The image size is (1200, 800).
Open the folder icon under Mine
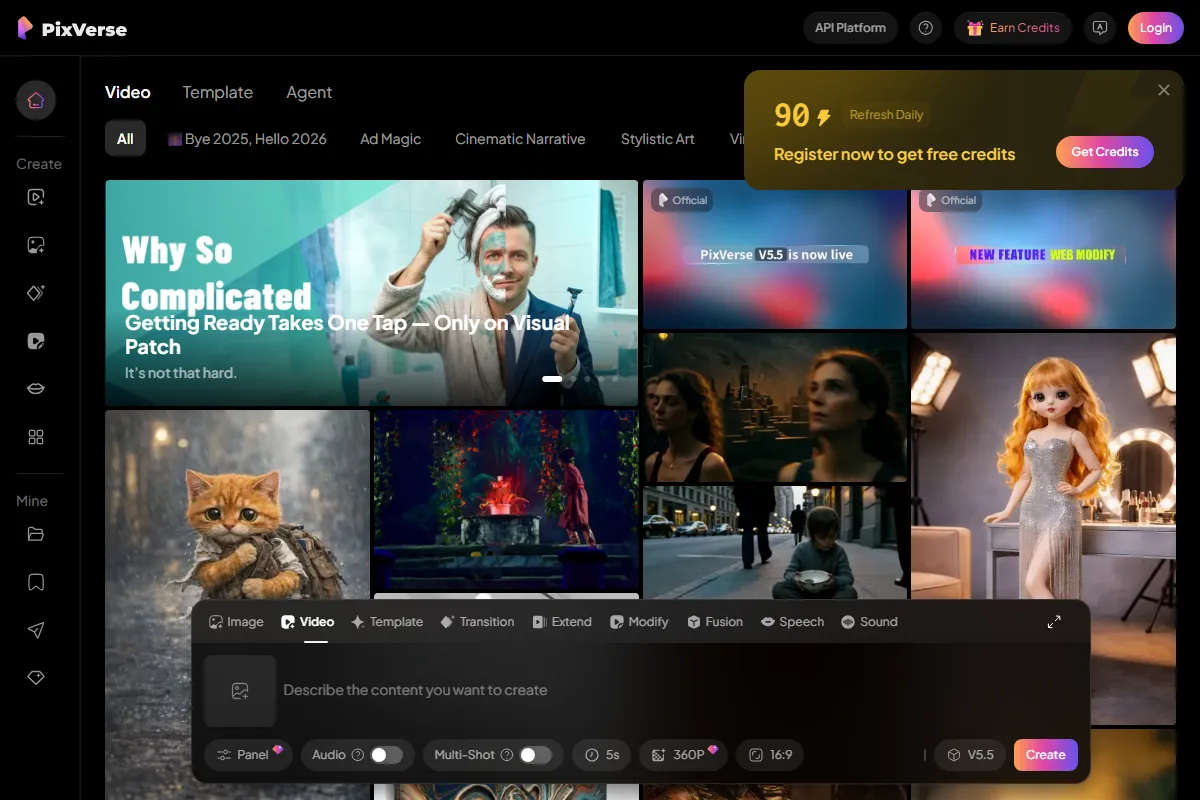tap(36, 534)
